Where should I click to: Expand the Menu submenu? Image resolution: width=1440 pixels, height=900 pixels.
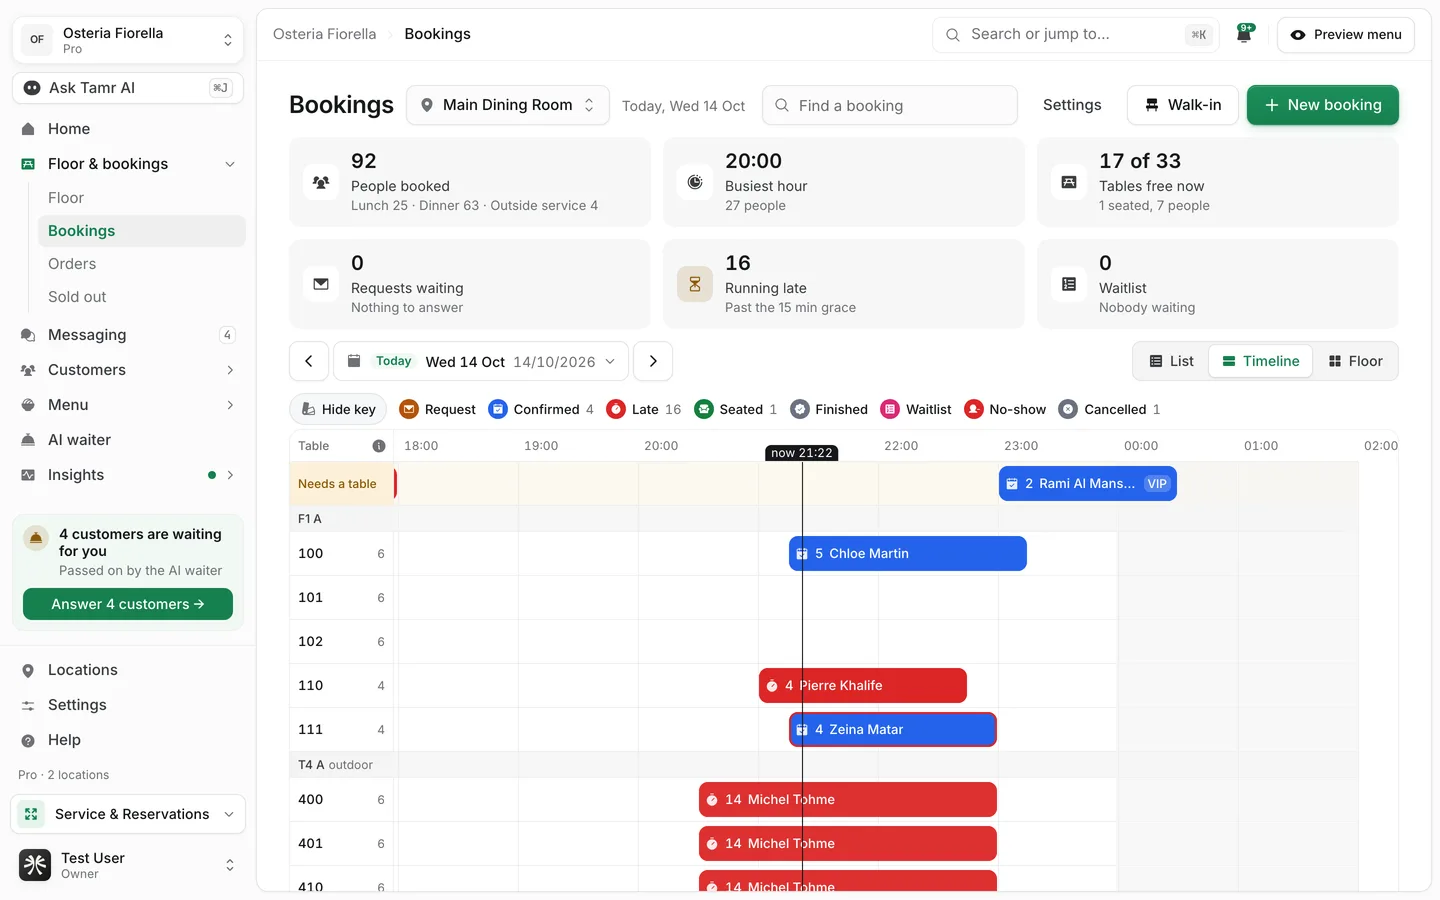[x=230, y=405]
